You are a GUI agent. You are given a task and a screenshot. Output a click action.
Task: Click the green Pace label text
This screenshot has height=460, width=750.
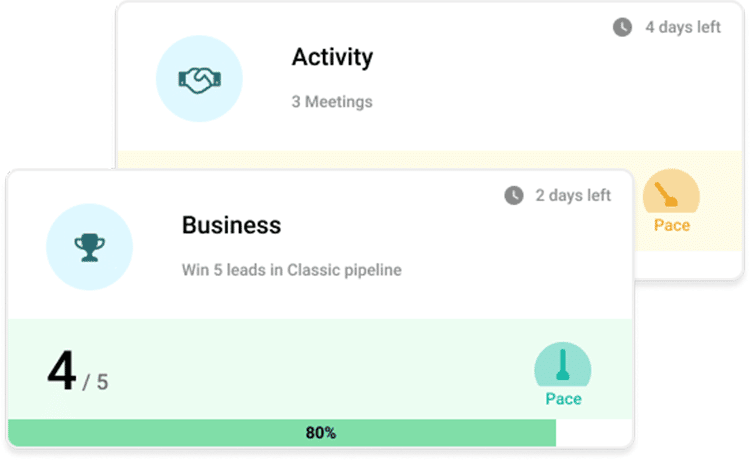[563, 399]
